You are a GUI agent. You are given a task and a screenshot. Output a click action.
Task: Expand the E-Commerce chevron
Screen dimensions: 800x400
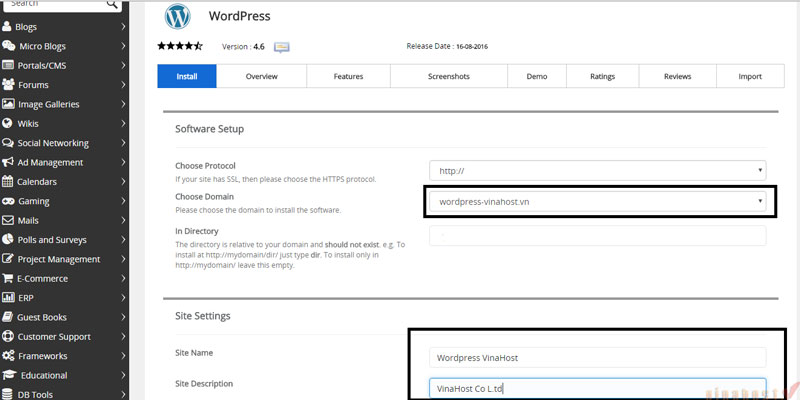click(123, 279)
